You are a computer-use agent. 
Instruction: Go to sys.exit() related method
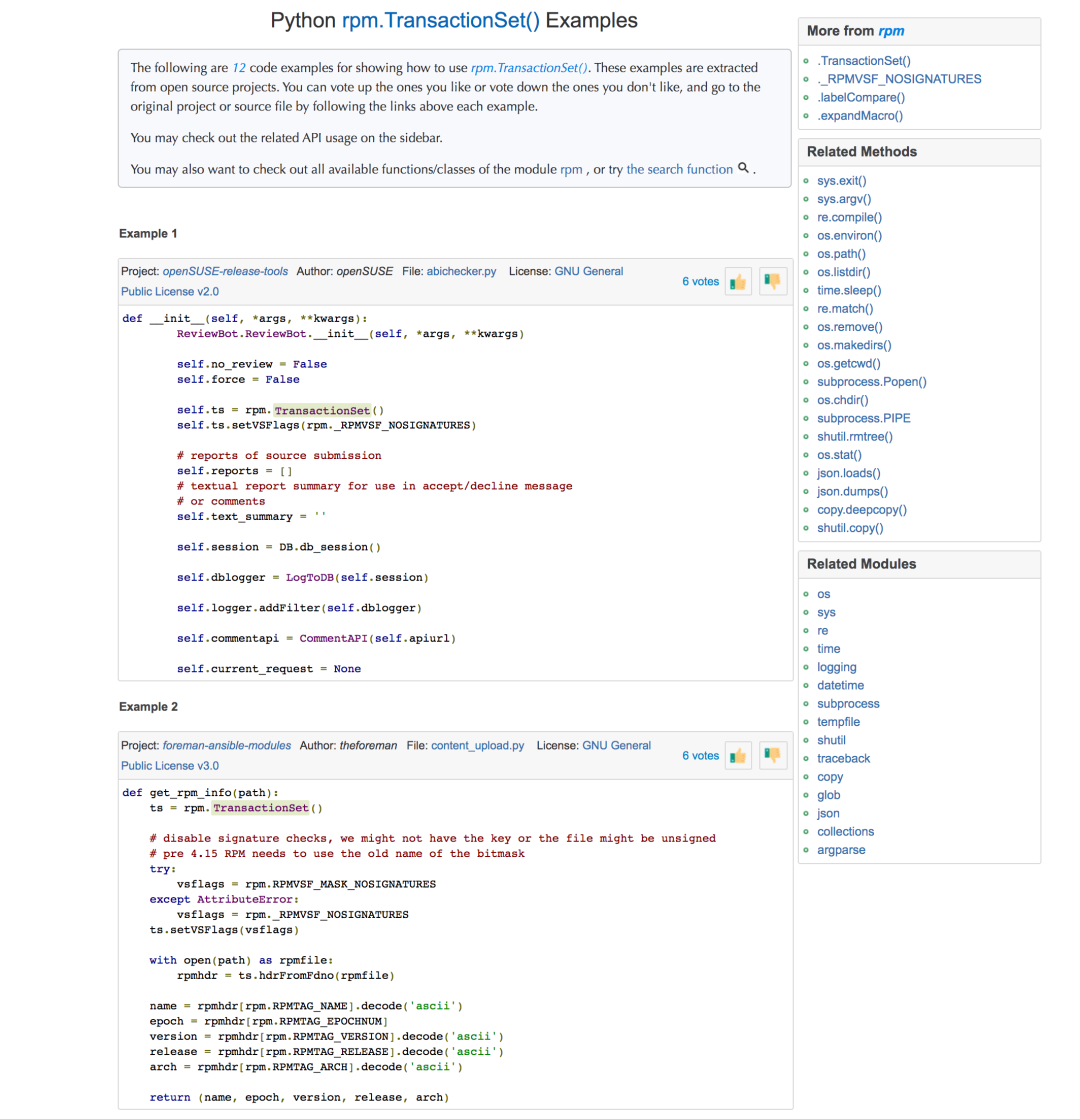841,181
